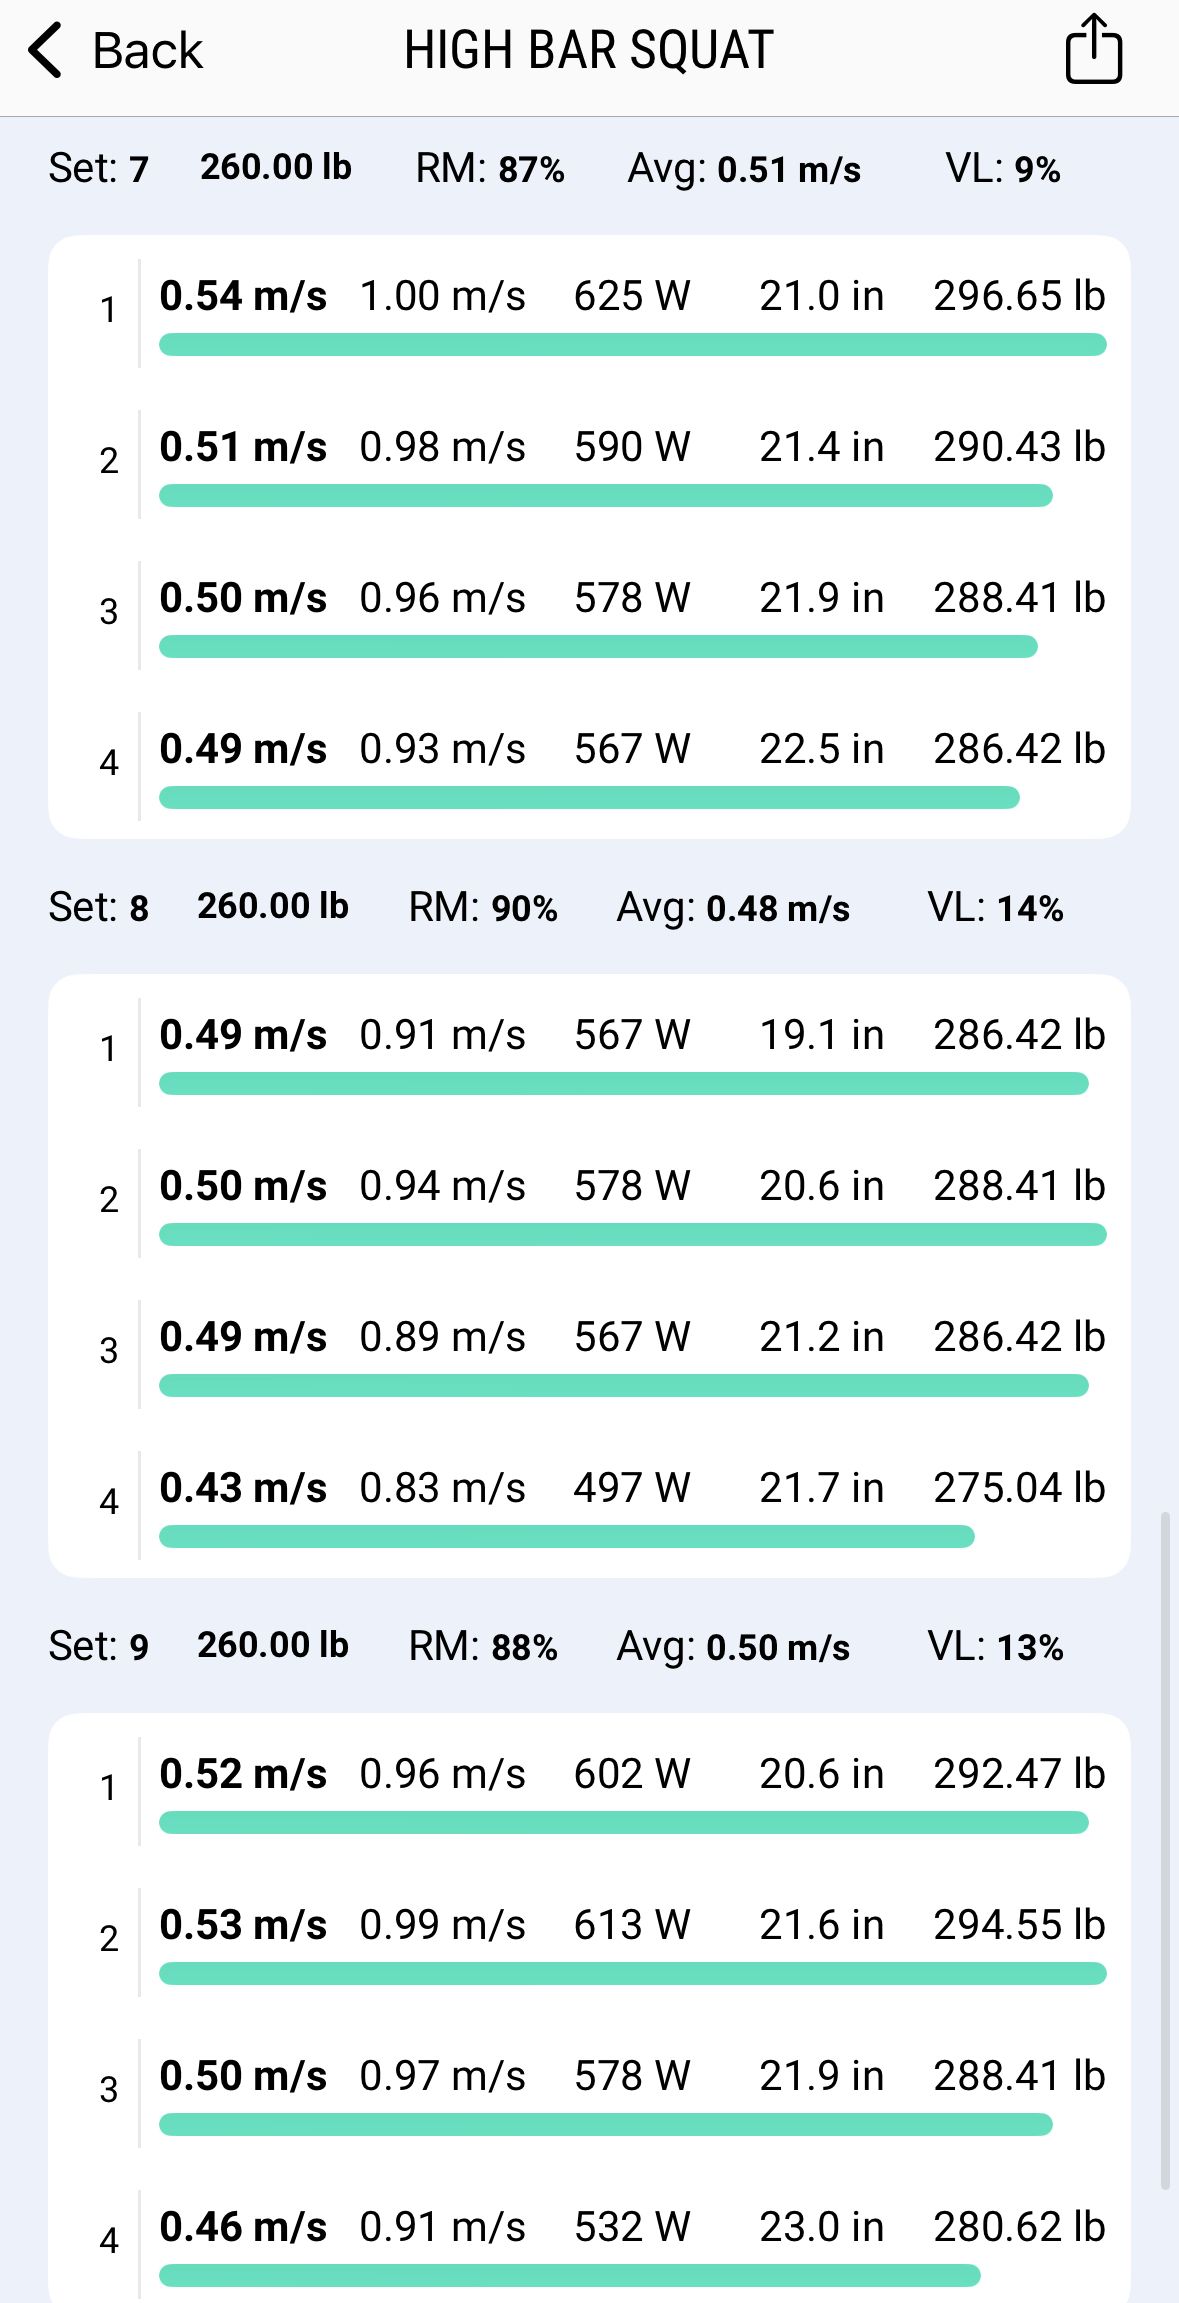Tap Set 7 rep 3 velocity bar
This screenshot has width=1179, height=2303.
click(598, 646)
